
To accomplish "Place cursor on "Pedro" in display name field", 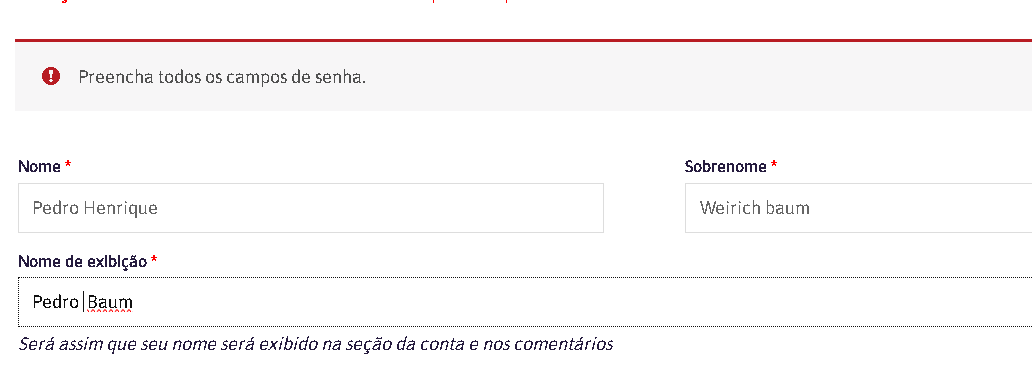I will (56, 302).
